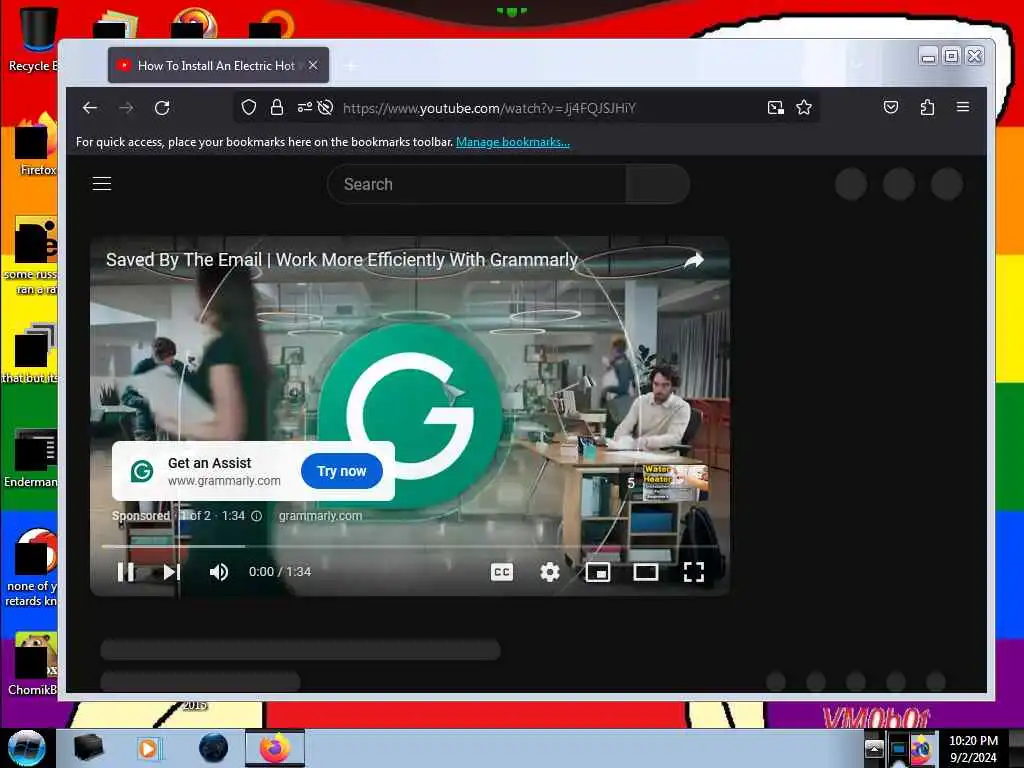This screenshot has width=1024, height=768.
Task: Open video settings gear
Action: tap(550, 572)
